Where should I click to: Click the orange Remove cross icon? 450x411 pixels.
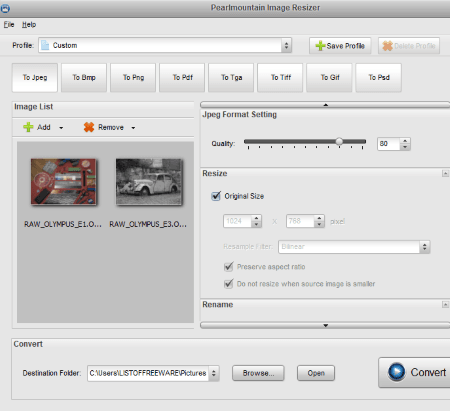pyautogui.click(x=89, y=127)
